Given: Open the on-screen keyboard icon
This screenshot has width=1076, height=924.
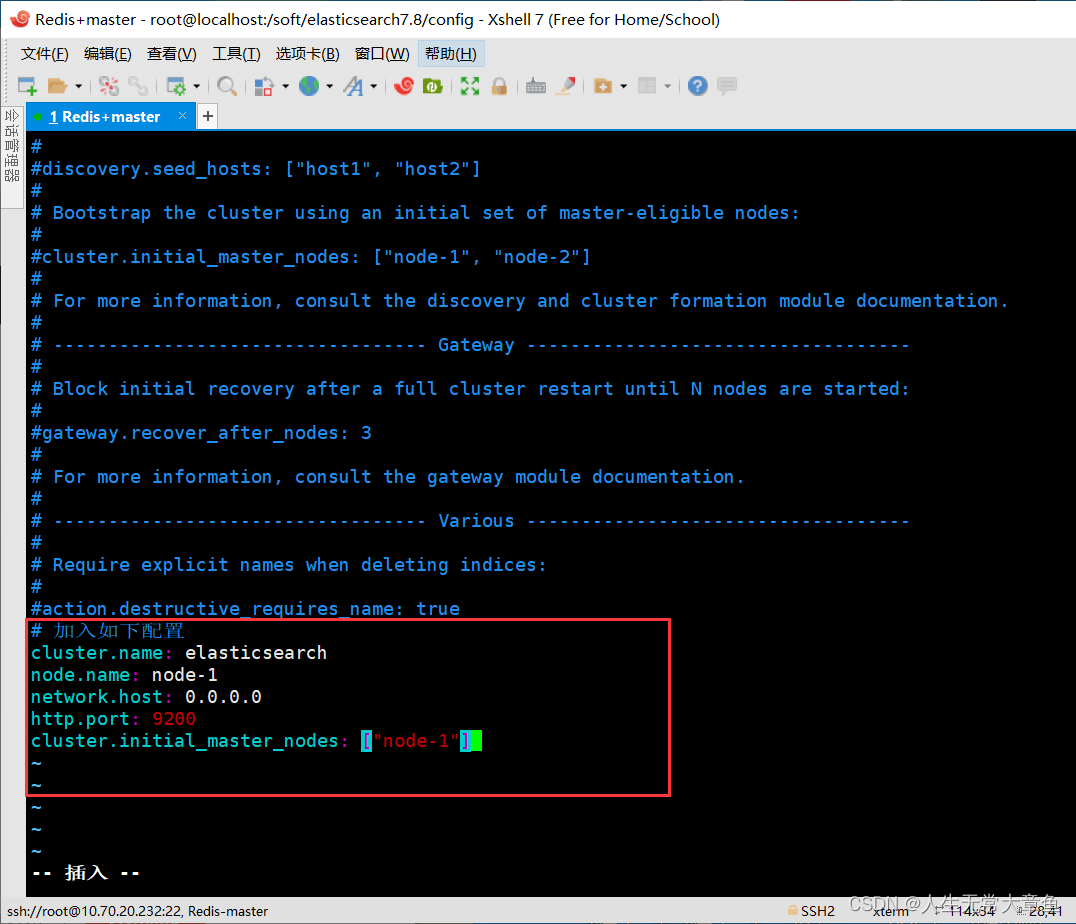Looking at the screenshot, I should pyautogui.click(x=535, y=86).
